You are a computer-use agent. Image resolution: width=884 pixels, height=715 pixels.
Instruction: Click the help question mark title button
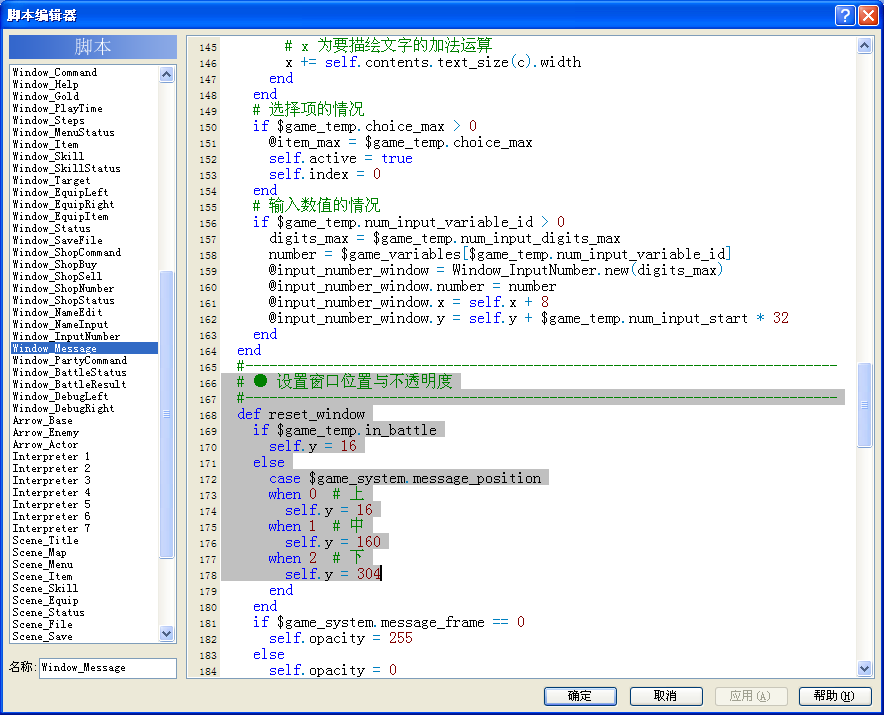[845, 15]
